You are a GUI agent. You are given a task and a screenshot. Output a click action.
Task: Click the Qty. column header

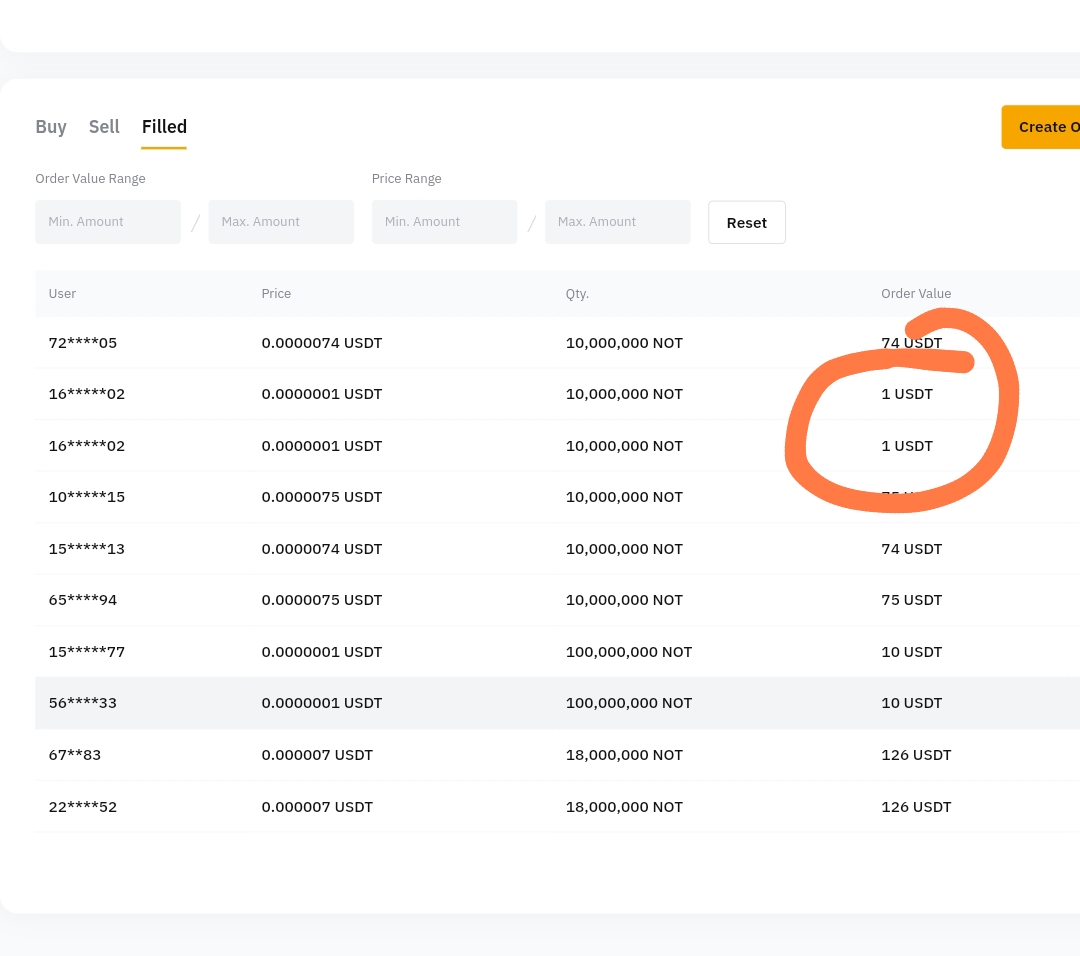[x=577, y=293]
